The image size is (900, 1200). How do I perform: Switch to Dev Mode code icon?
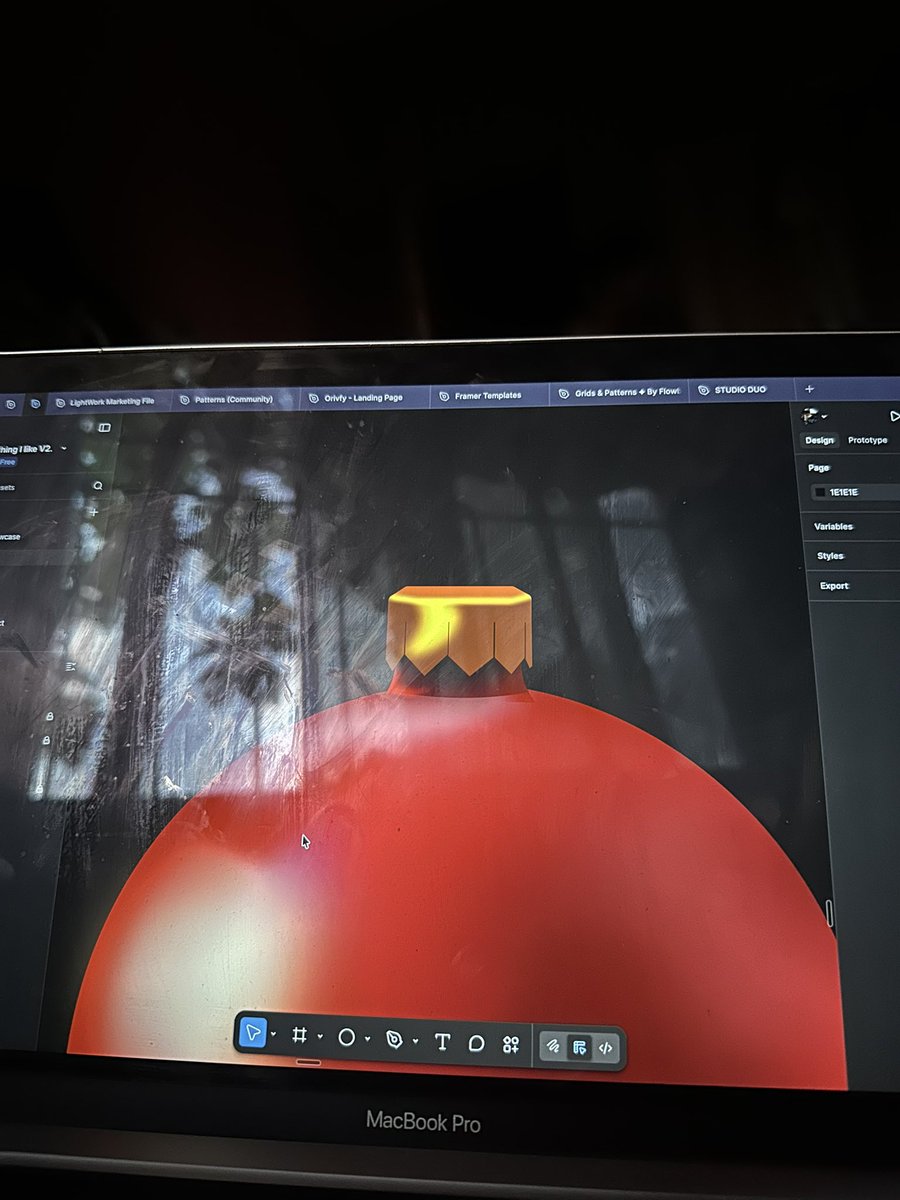[x=605, y=1048]
